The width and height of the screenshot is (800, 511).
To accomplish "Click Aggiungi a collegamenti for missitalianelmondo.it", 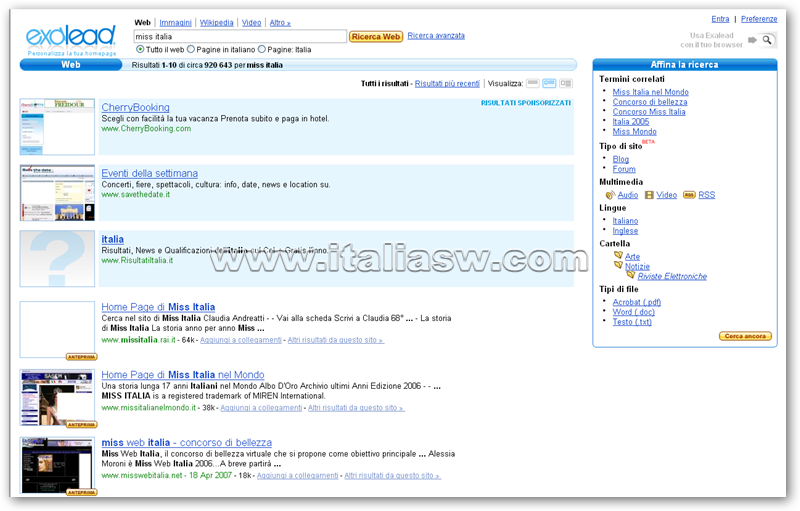I will click(261, 408).
